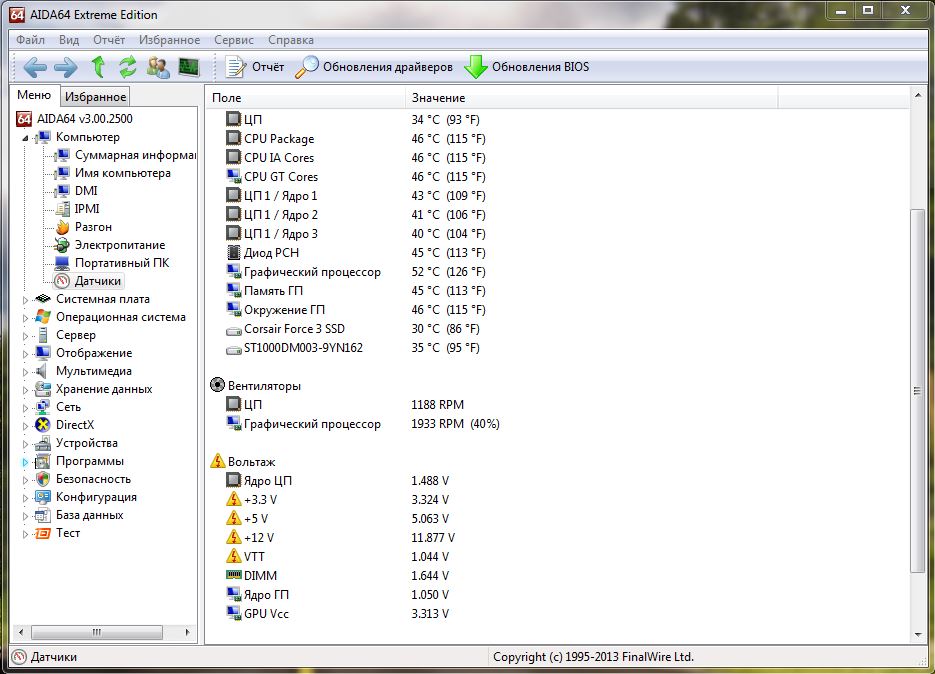Screen dimensions: 935x674
Task: Expand the Операционная система node
Action: click(25, 318)
